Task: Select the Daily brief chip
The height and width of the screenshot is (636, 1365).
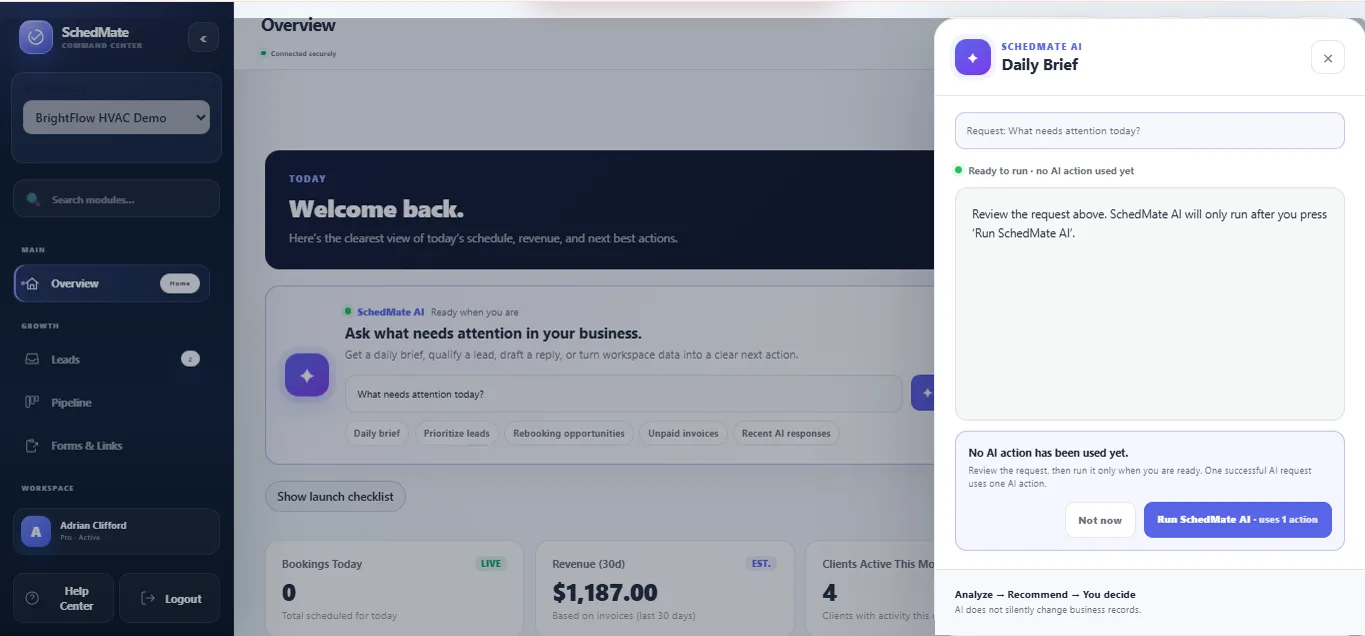Action: pos(377,433)
